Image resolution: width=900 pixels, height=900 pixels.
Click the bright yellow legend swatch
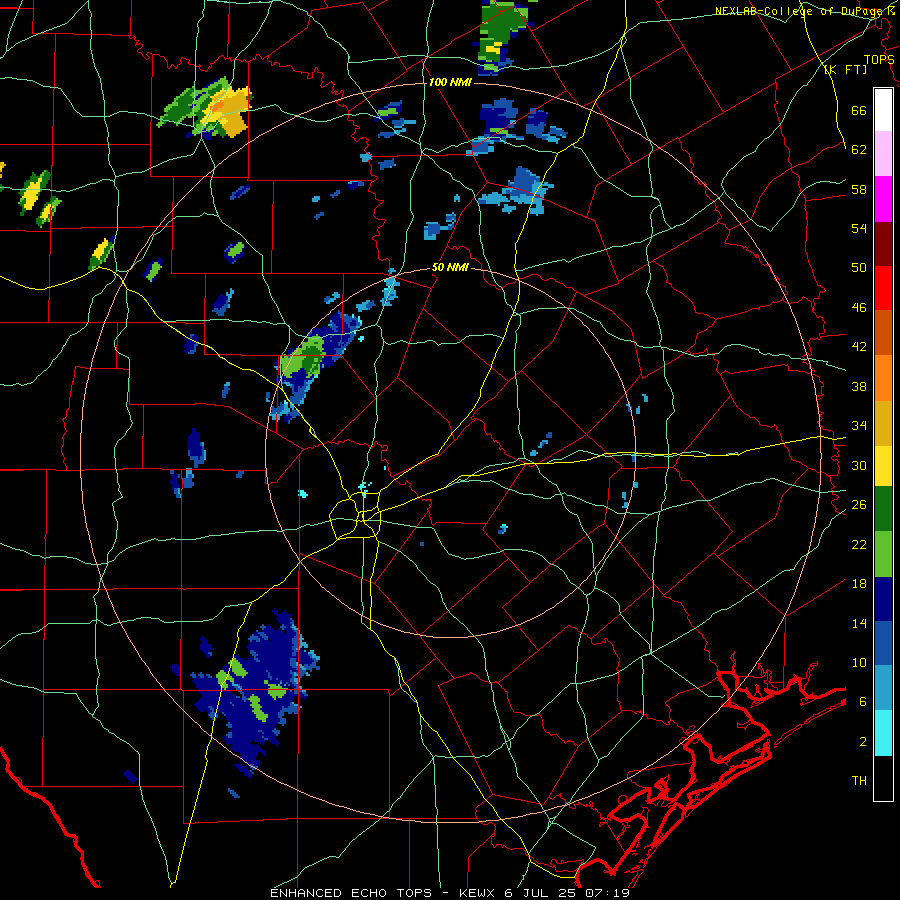[x=883, y=466]
